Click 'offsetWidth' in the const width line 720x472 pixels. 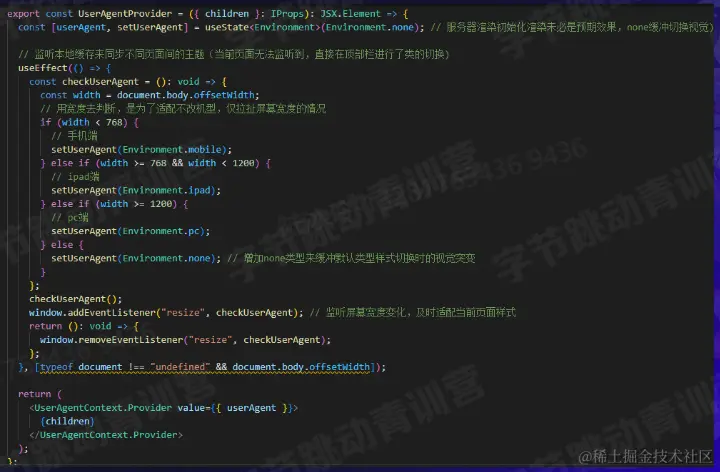(x=224, y=95)
